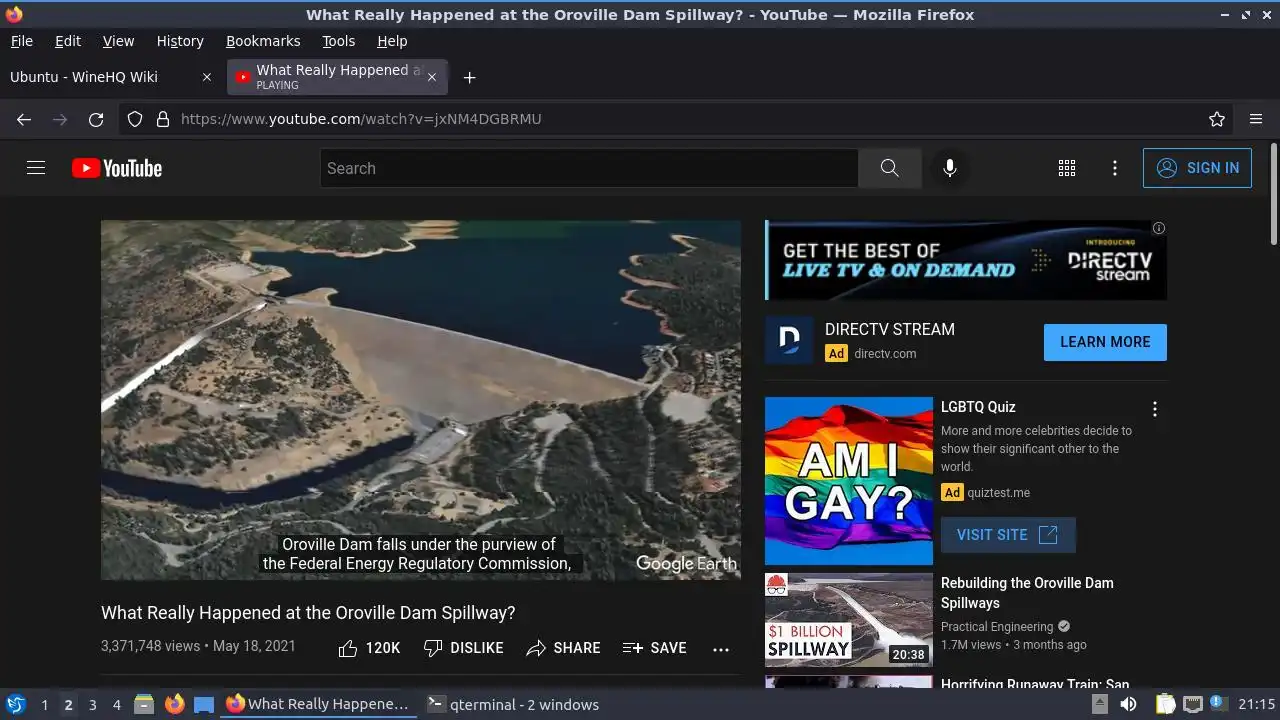Open the Help menu
This screenshot has width=1280, height=720.
[x=392, y=41]
